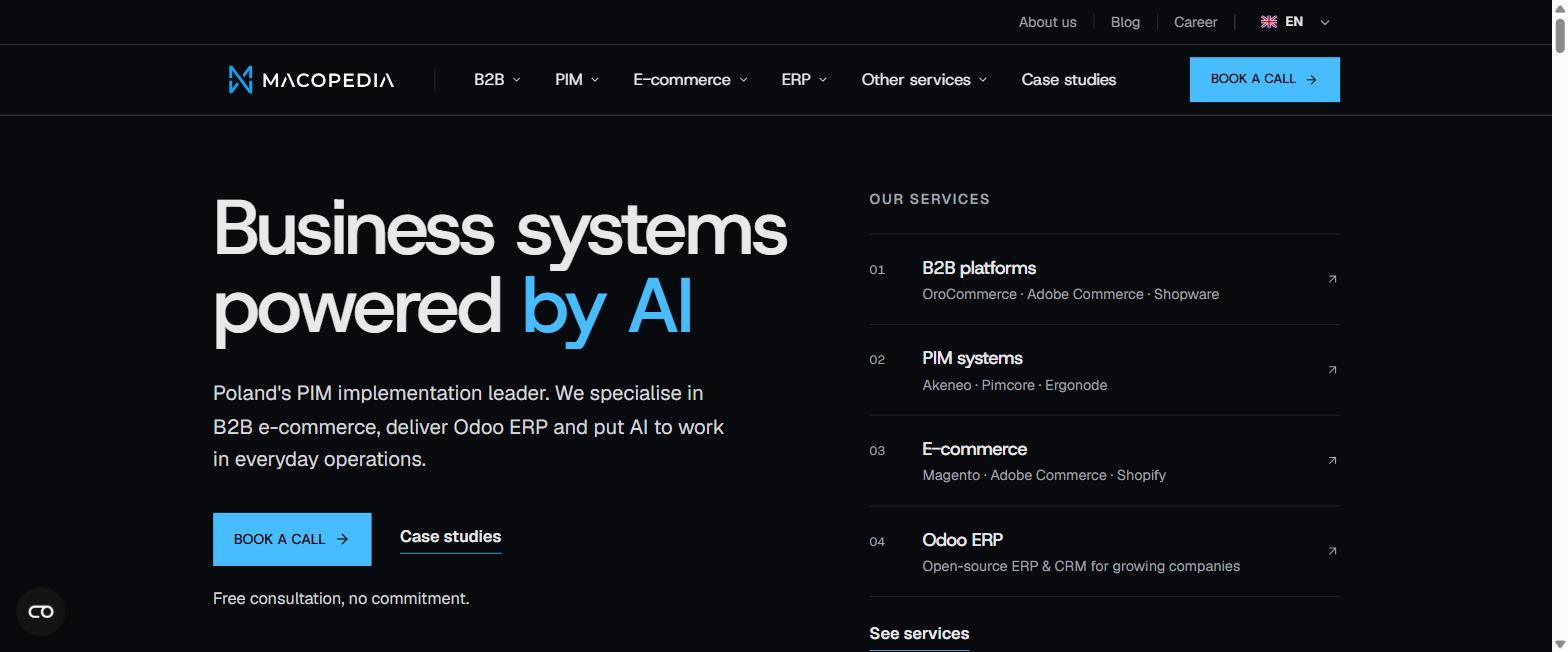Select the Odoo ERP service heading
This screenshot has width=1568, height=652.
tap(962, 540)
